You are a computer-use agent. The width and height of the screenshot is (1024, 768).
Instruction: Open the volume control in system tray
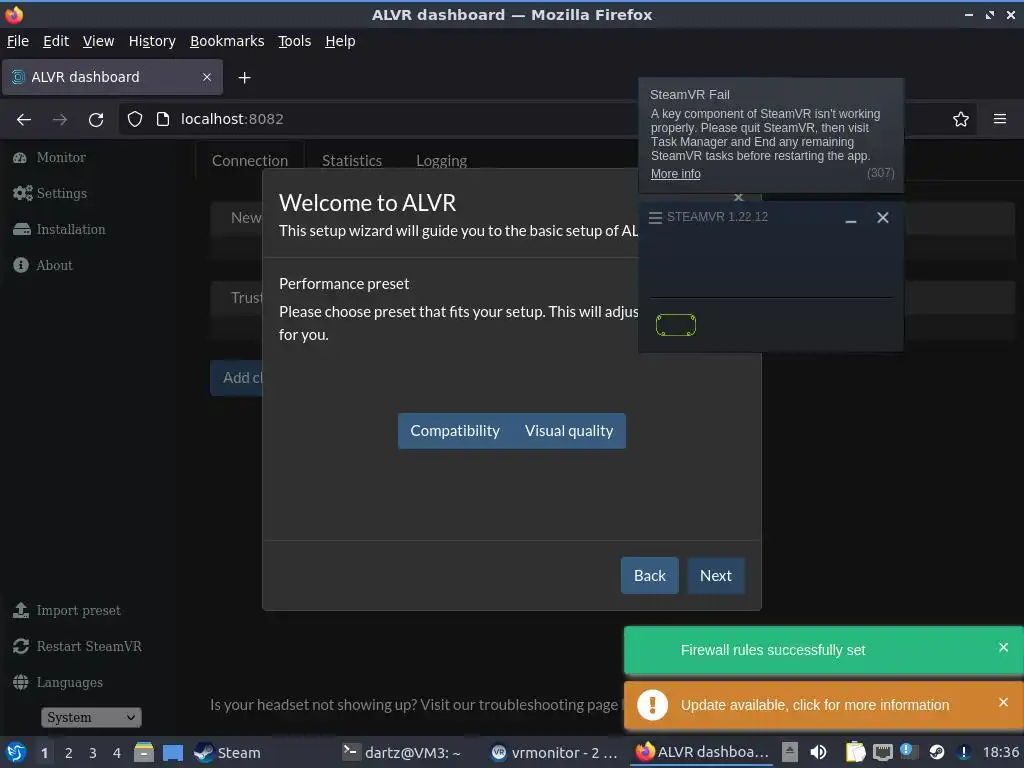pos(818,753)
